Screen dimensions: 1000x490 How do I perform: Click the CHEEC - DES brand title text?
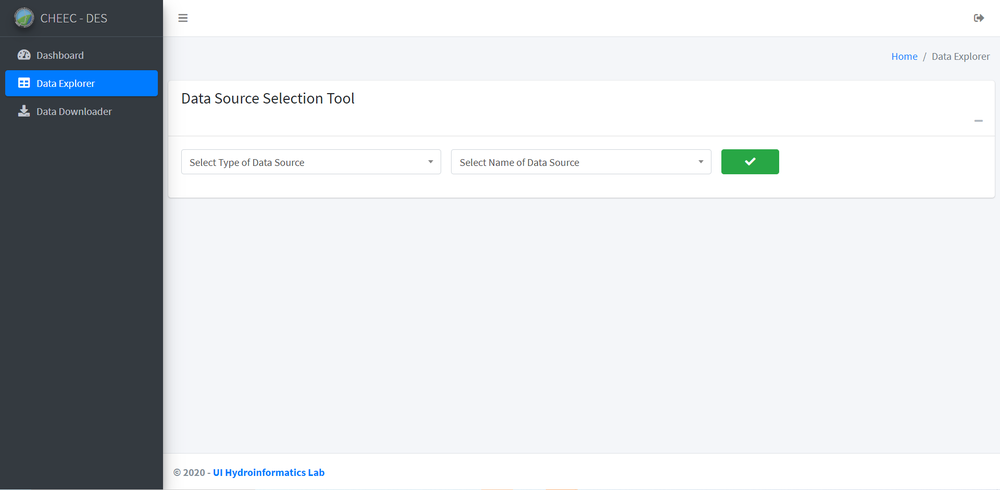[74, 18]
